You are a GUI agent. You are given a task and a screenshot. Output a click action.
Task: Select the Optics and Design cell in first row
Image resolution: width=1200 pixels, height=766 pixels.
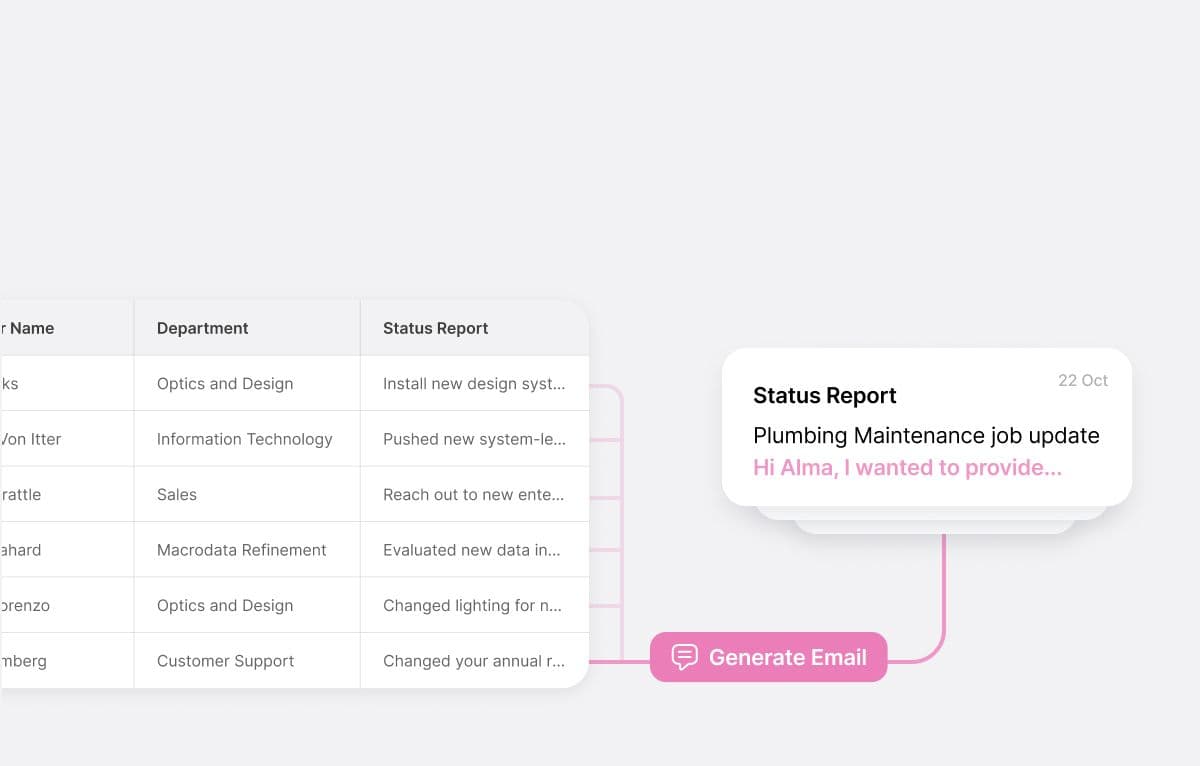(x=225, y=384)
